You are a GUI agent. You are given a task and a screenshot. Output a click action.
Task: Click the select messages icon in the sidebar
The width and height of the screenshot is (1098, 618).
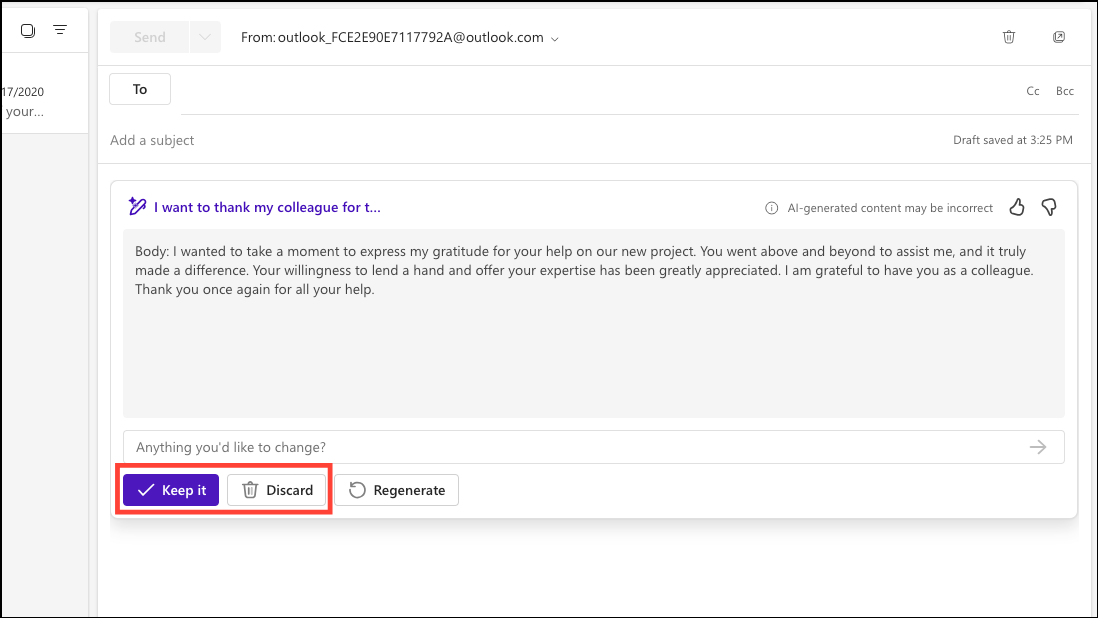[x=28, y=29]
